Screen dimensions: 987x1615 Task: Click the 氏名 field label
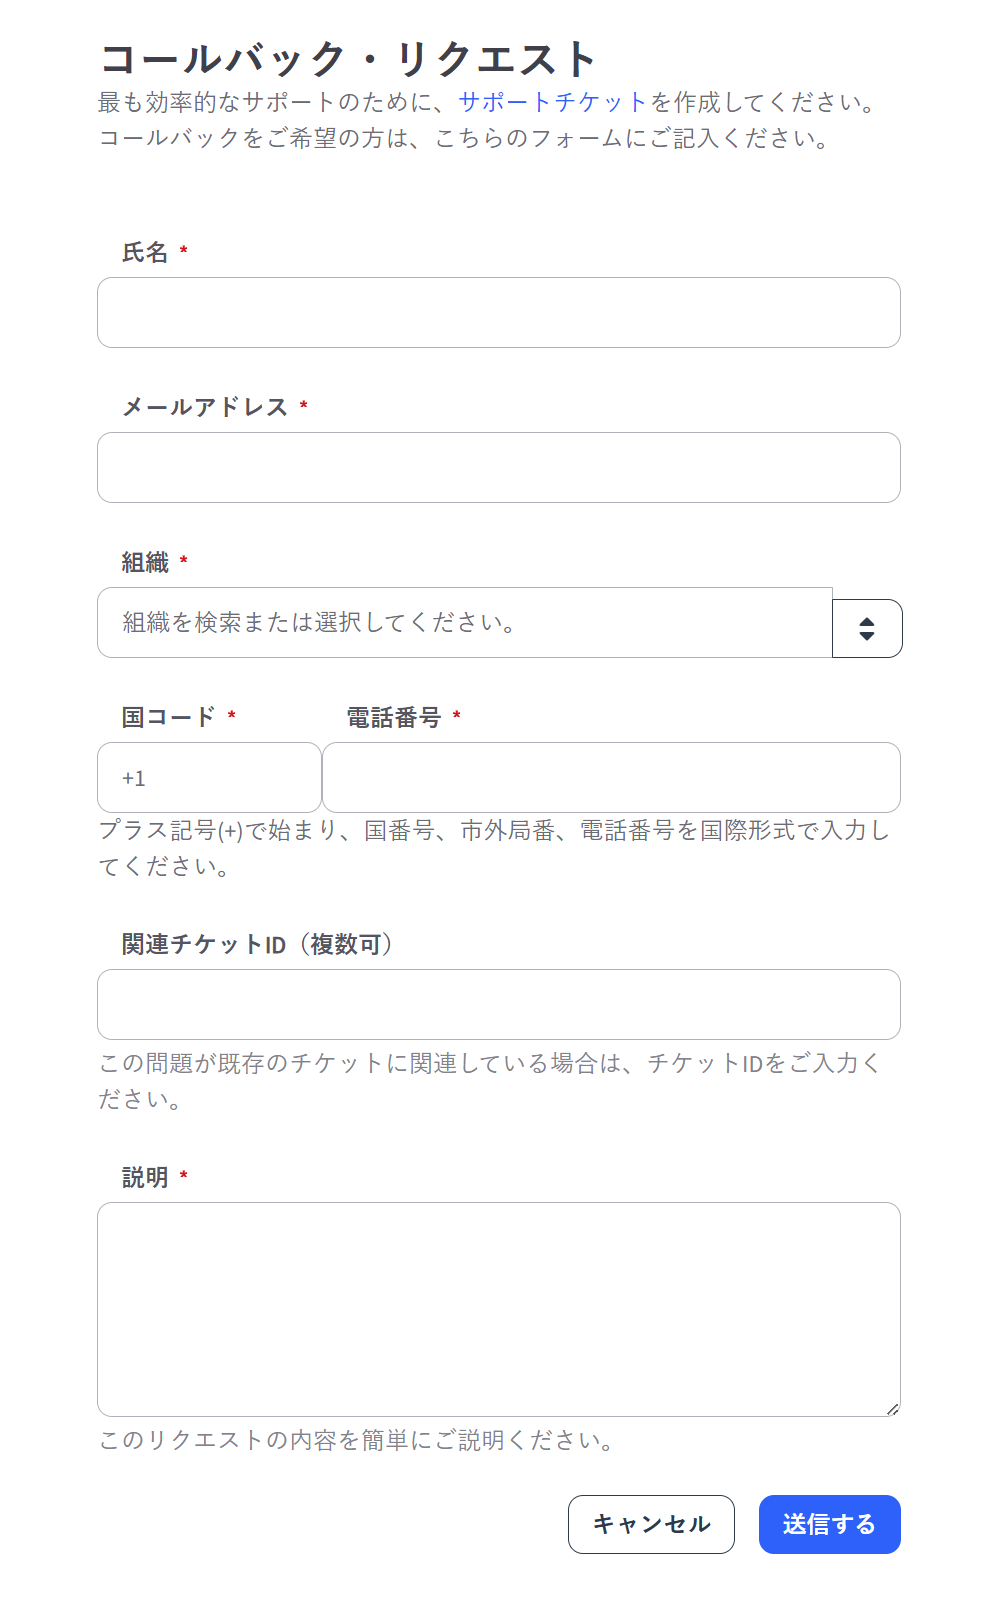tap(145, 252)
